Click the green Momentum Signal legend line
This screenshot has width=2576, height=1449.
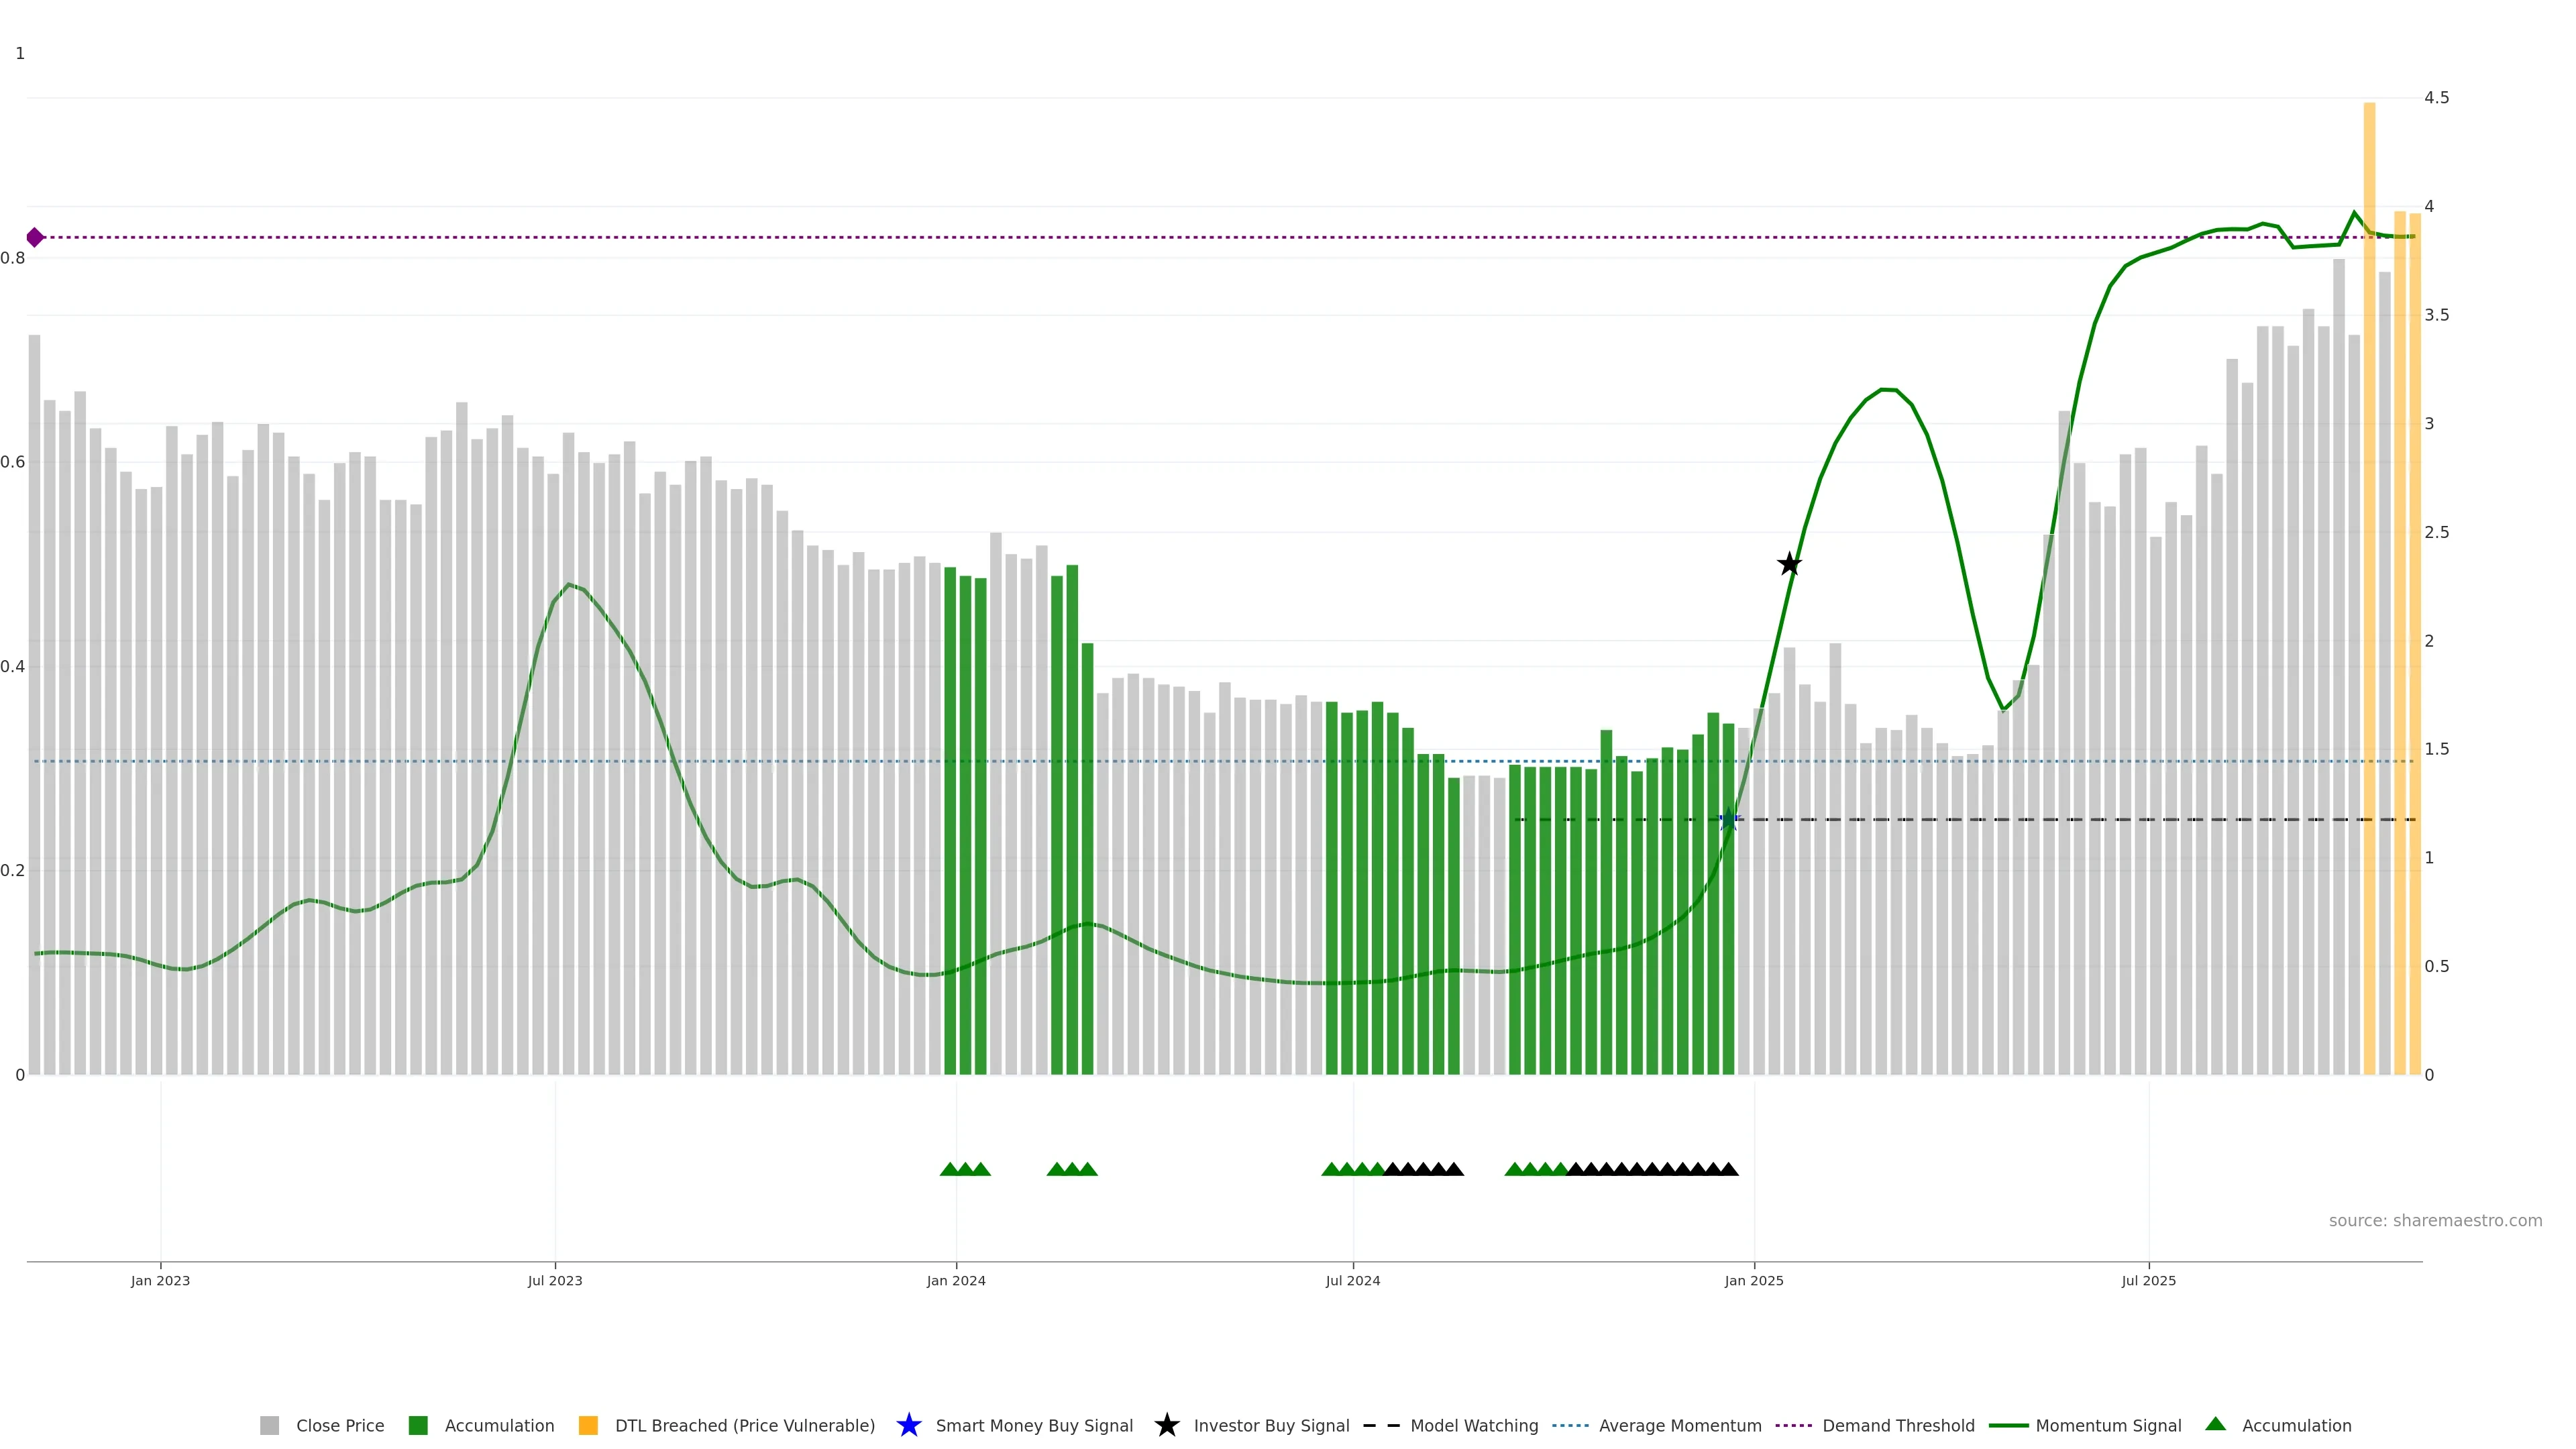[x=2008, y=1426]
